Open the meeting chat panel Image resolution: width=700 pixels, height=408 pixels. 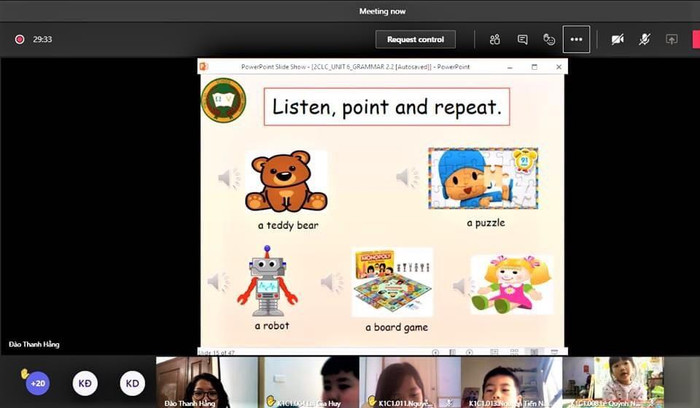(x=522, y=39)
